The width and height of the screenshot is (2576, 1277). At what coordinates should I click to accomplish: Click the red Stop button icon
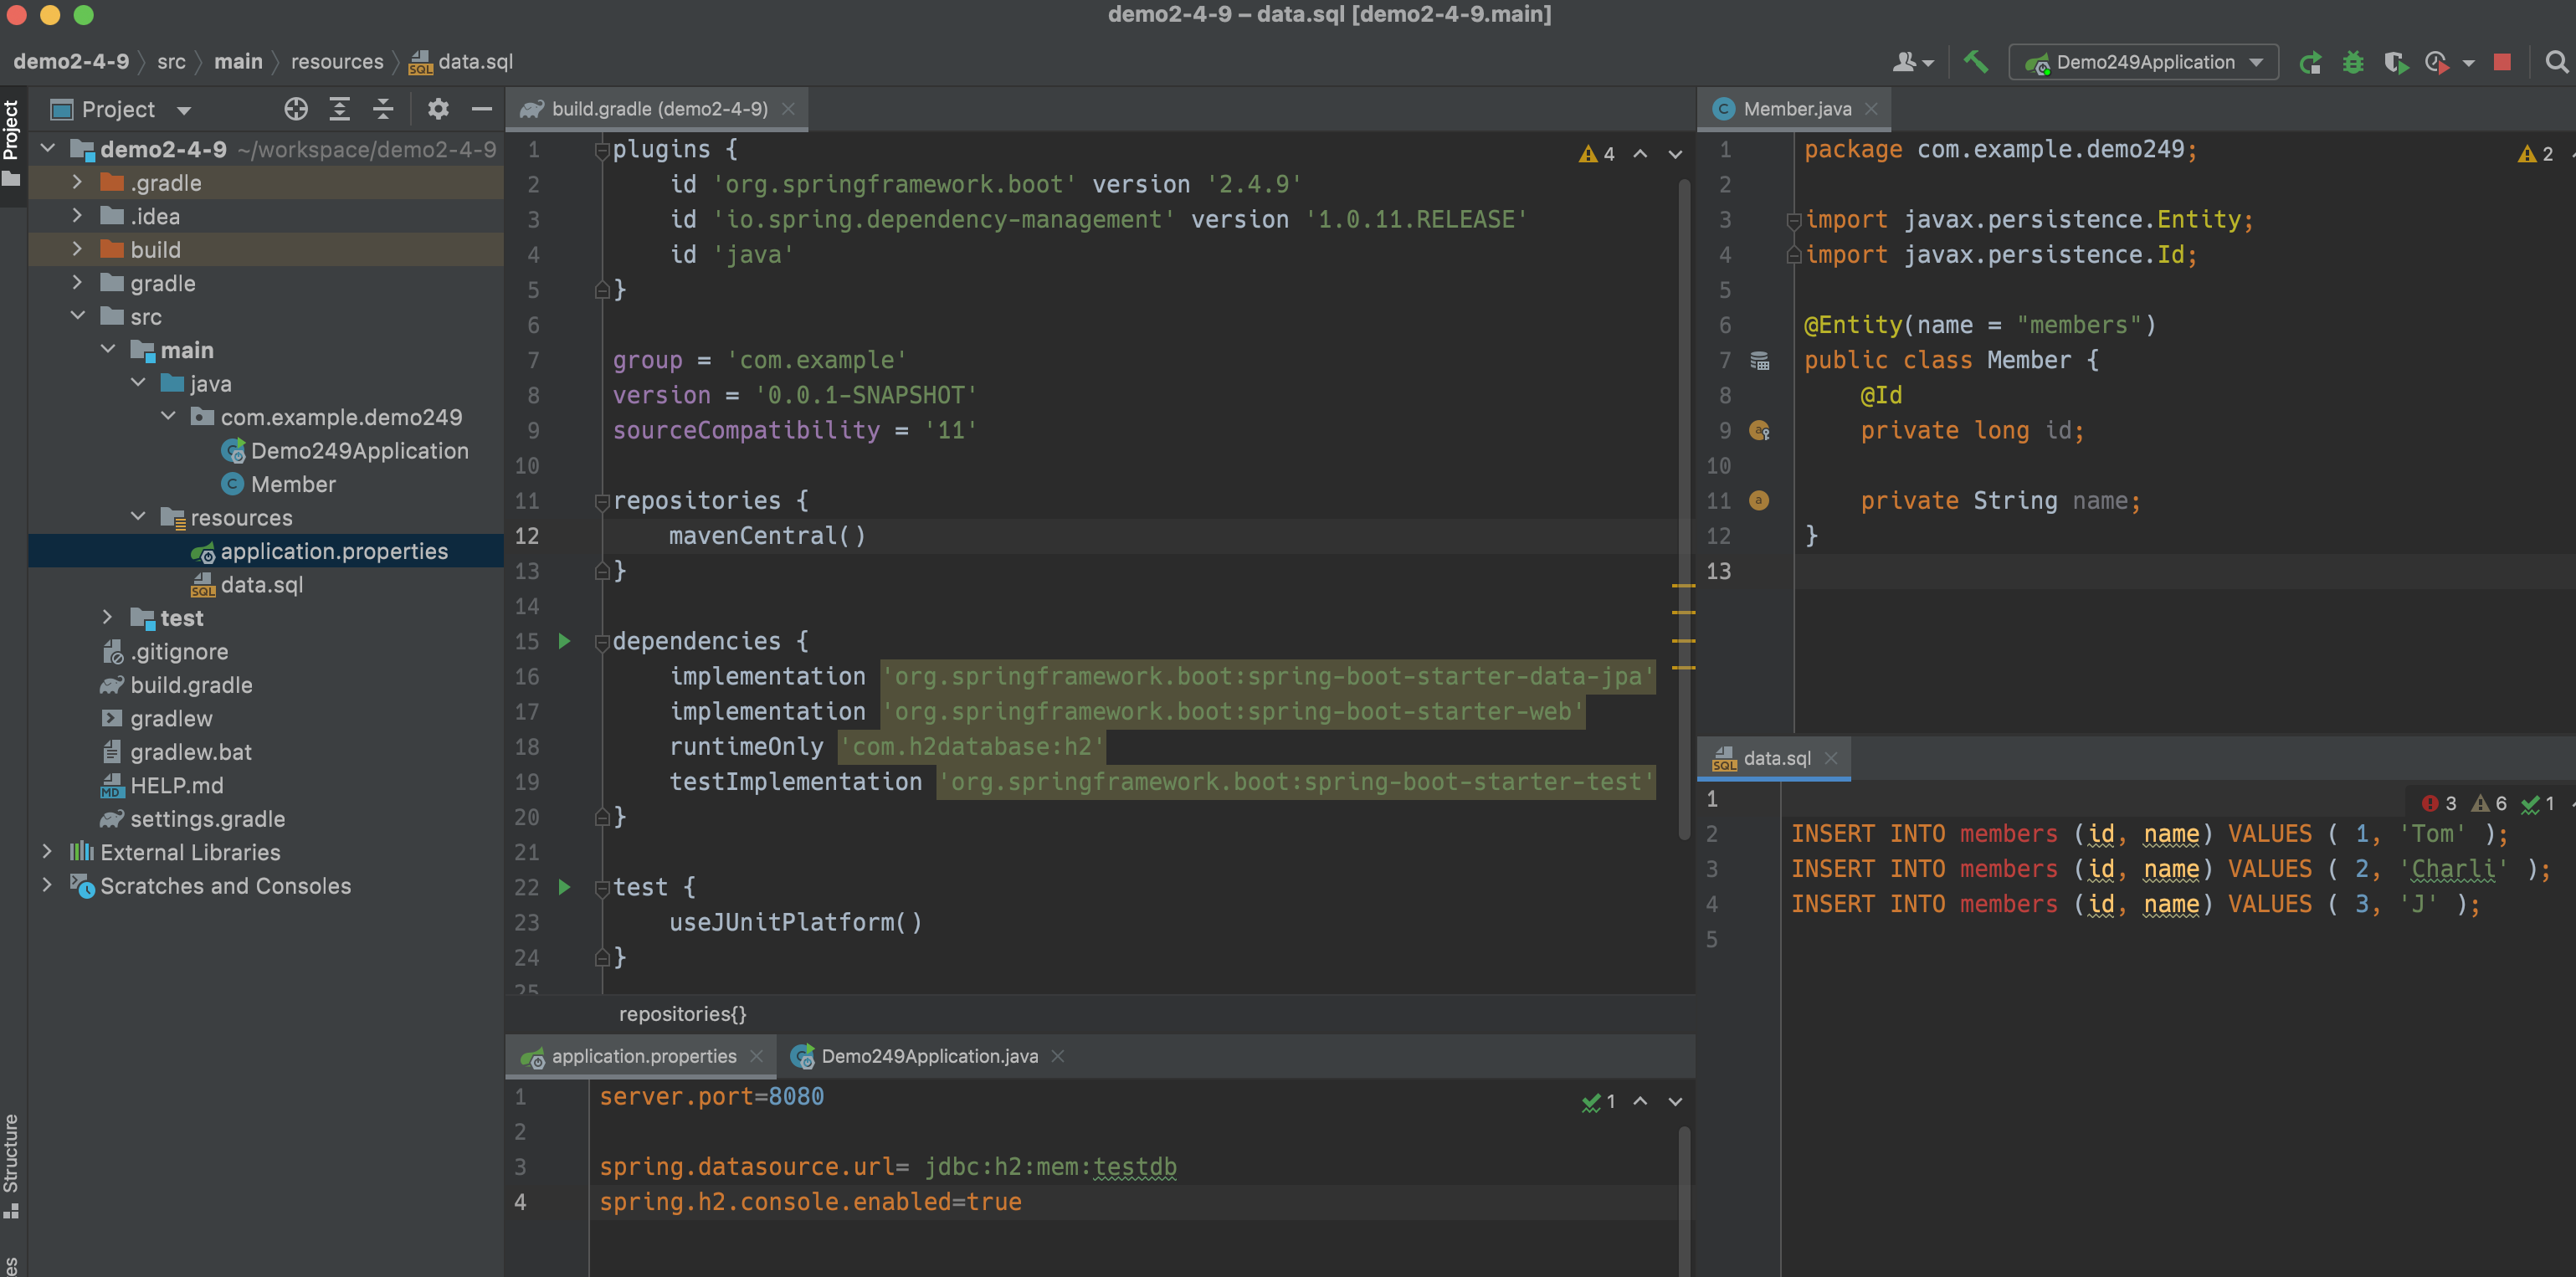coord(2503,63)
